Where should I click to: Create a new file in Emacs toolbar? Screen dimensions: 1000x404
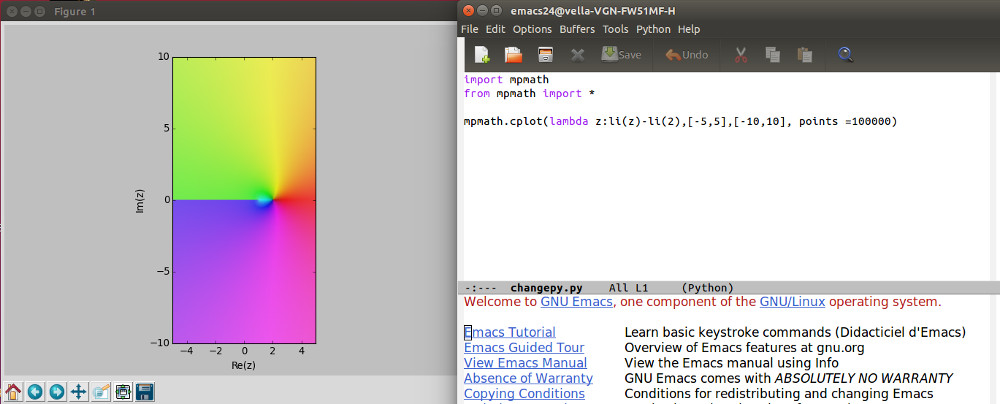coord(482,55)
